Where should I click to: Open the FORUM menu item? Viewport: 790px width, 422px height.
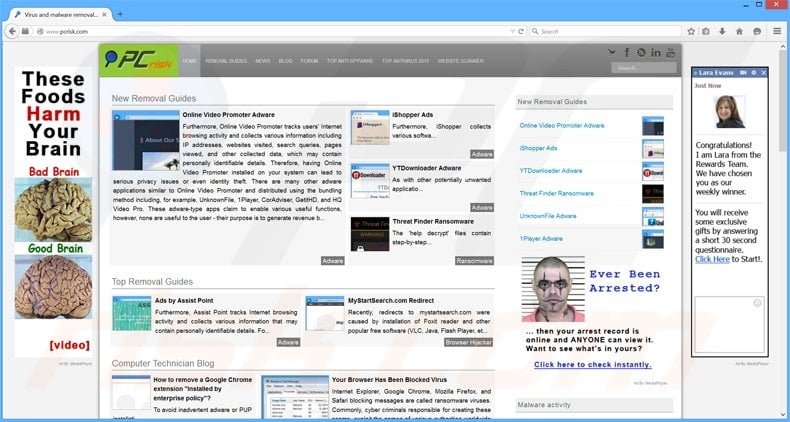(x=309, y=61)
